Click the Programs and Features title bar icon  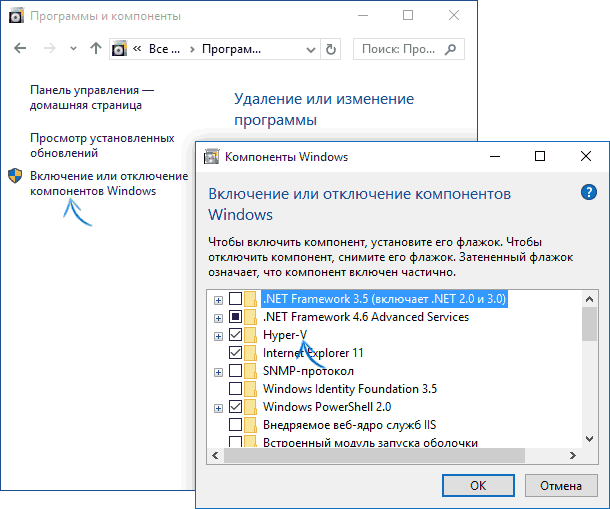tap(16, 16)
